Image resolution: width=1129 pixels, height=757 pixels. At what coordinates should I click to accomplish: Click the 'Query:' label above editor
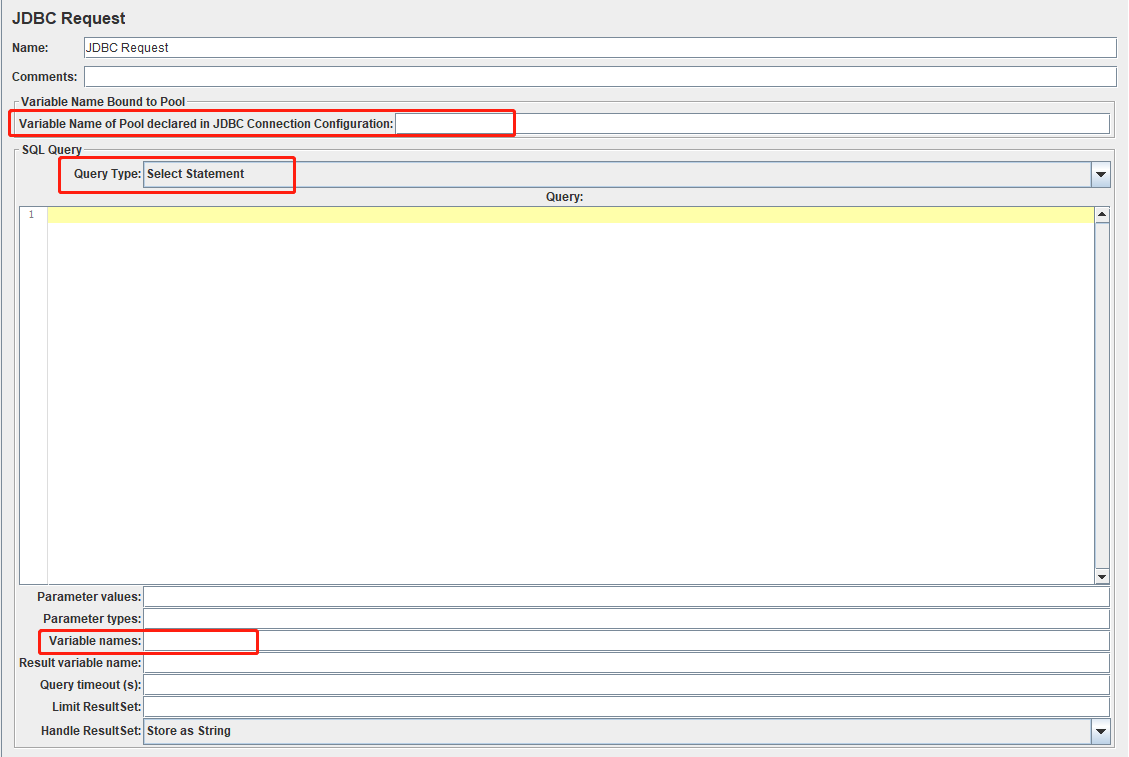pos(564,197)
